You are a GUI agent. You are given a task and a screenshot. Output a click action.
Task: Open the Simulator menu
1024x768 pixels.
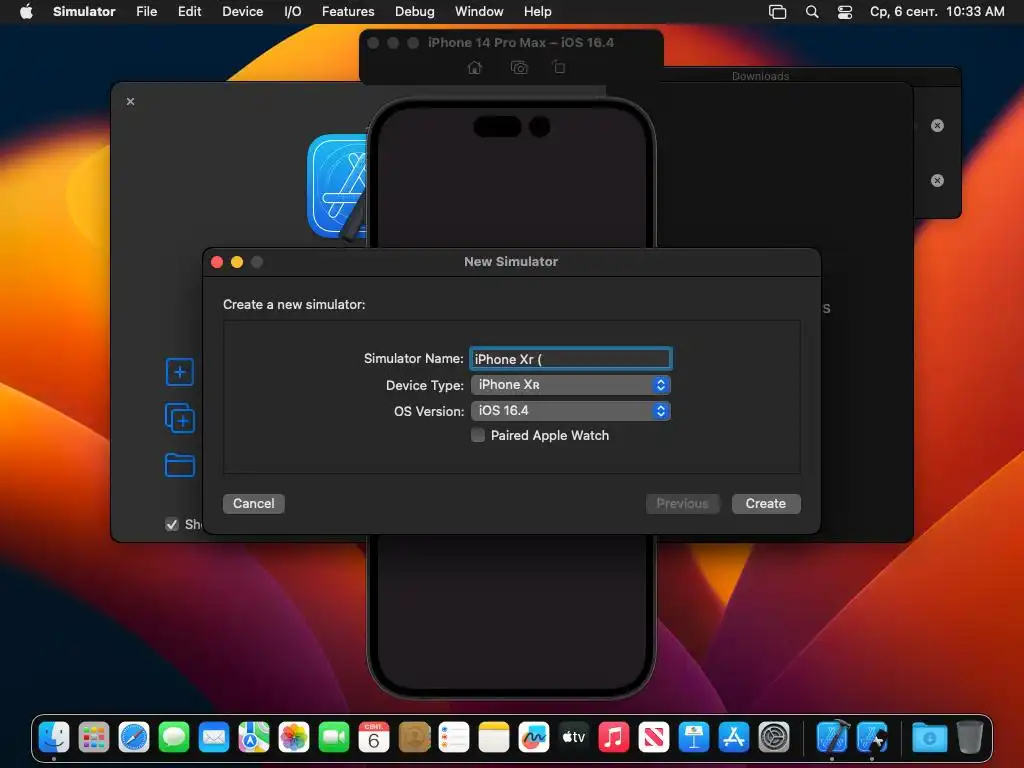tap(84, 12)
